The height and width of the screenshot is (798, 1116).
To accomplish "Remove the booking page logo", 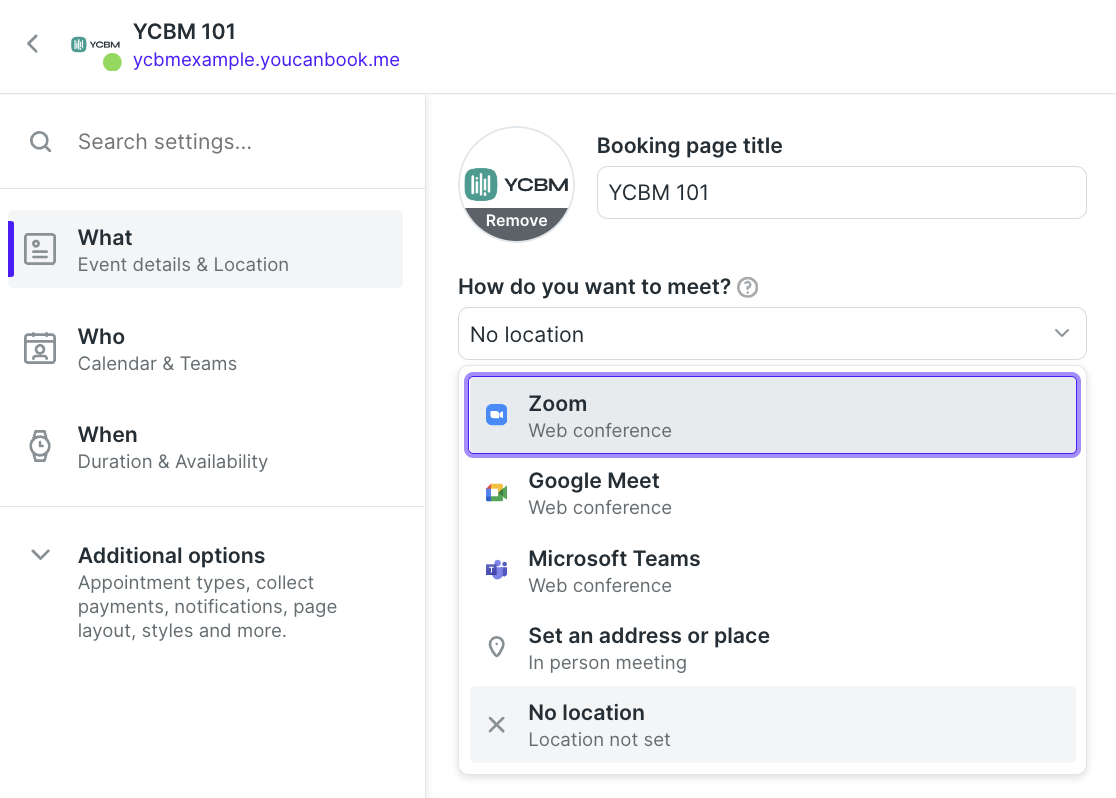I will (517, 221).
